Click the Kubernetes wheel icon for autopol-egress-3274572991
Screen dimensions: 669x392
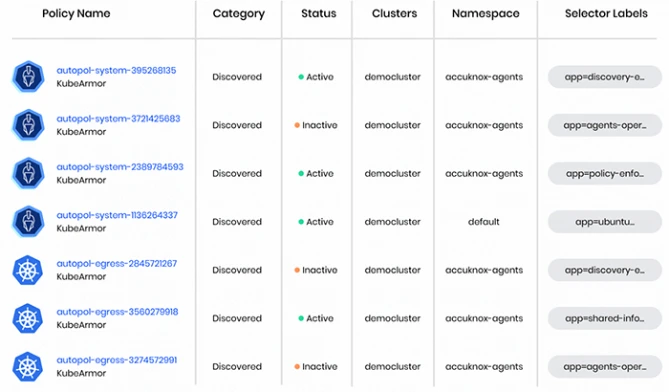(28, 366)
